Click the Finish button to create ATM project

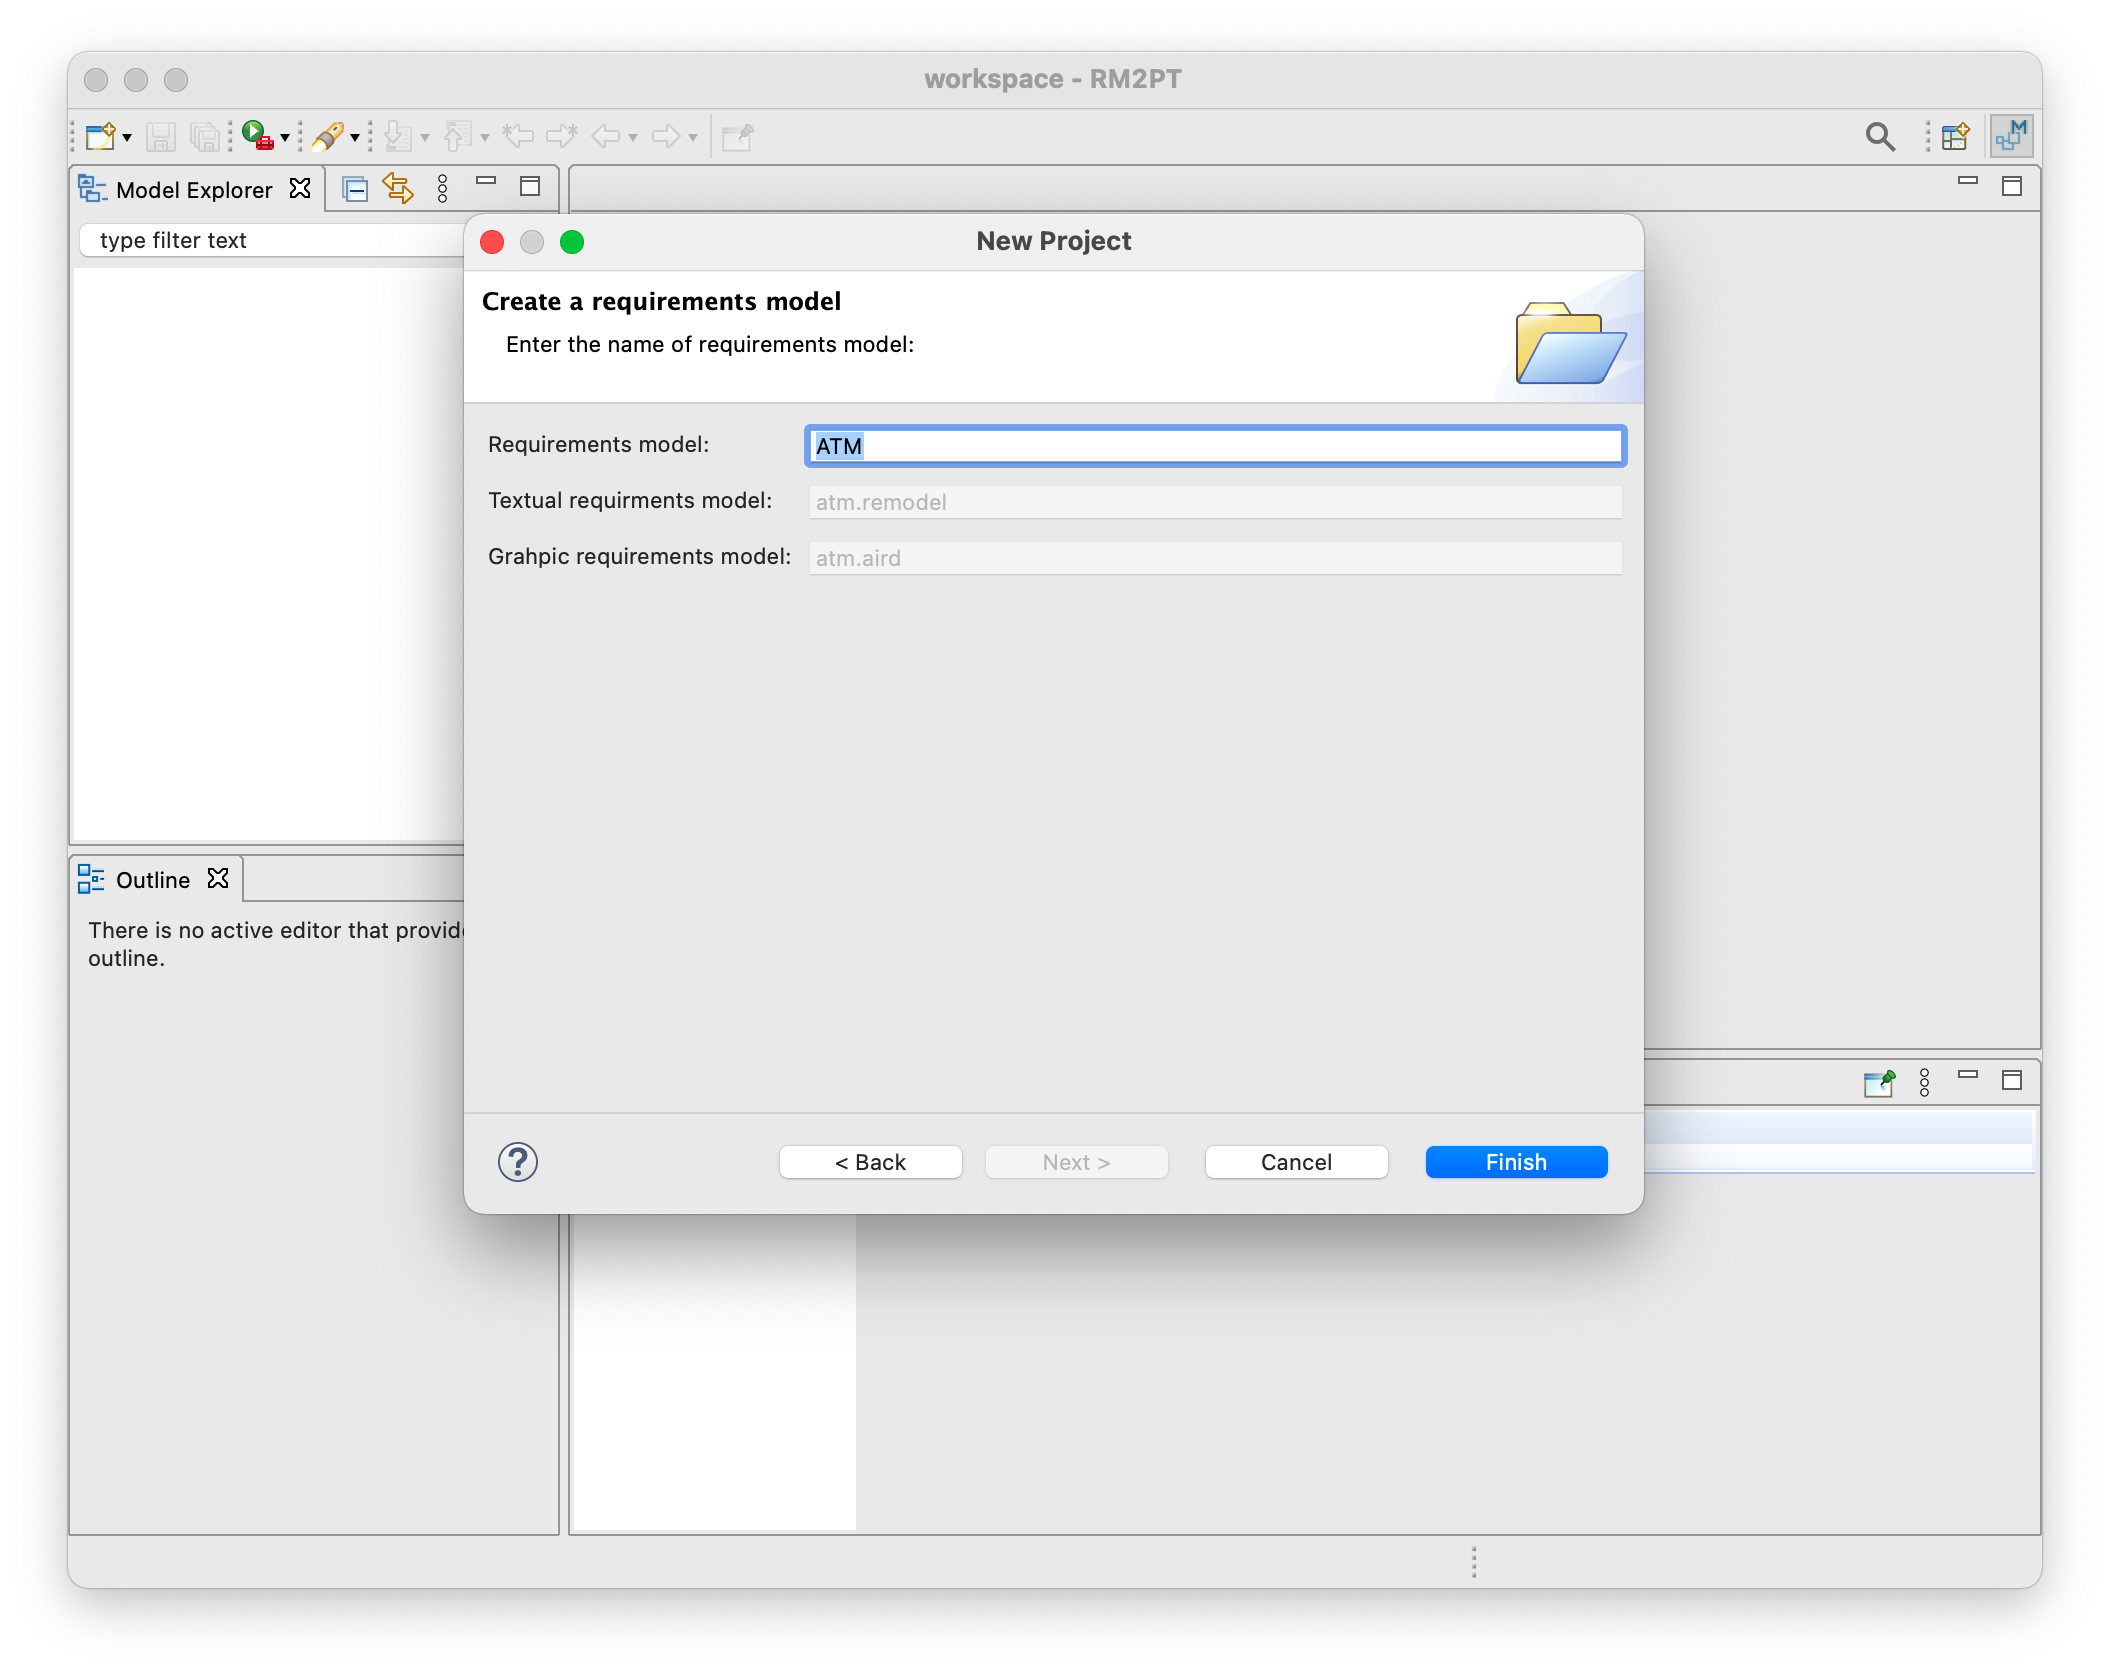pyautogui.click(x=1514, y=1161)
